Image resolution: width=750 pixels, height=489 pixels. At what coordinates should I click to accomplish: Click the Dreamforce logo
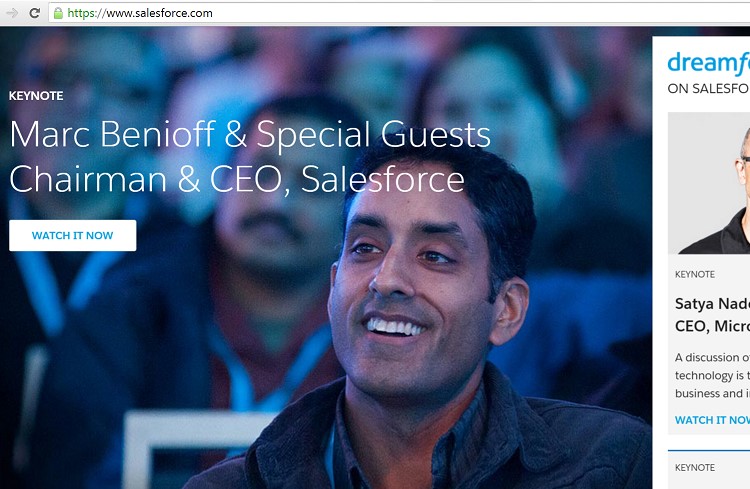(708, 63)
